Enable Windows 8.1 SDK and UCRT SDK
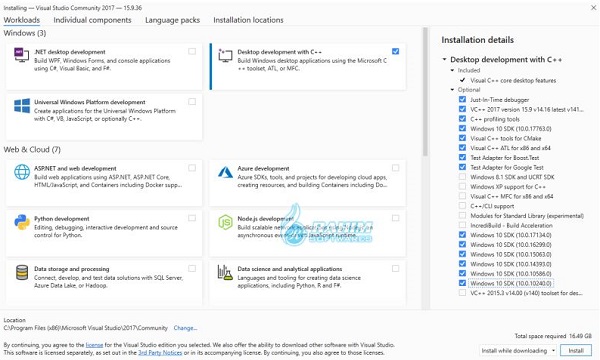600x360 pixels. [462, 177]
